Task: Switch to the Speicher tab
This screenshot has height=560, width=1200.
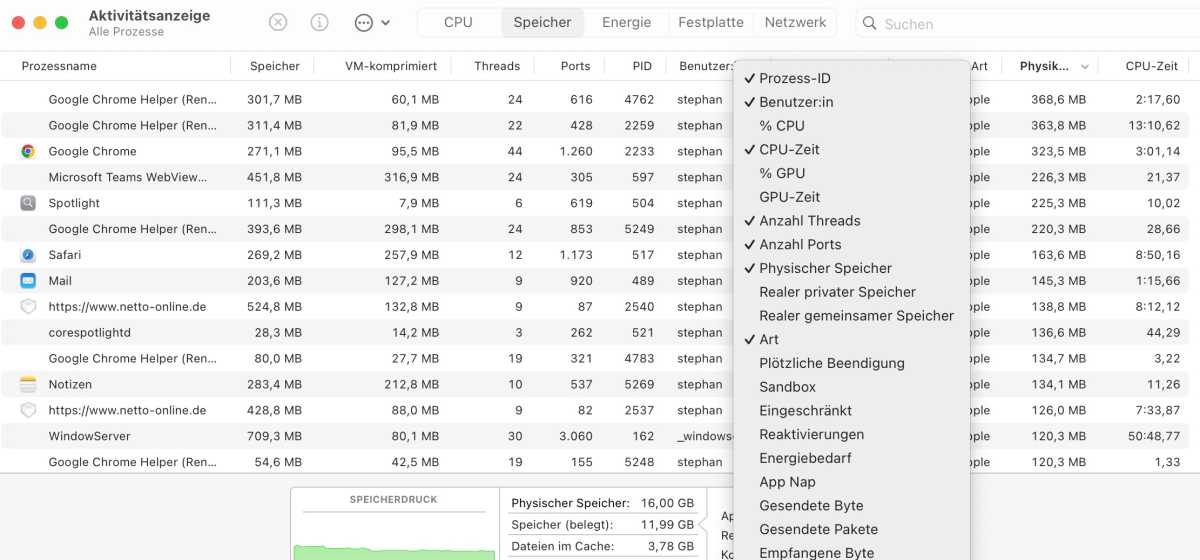Action: (x=542, y=22)
